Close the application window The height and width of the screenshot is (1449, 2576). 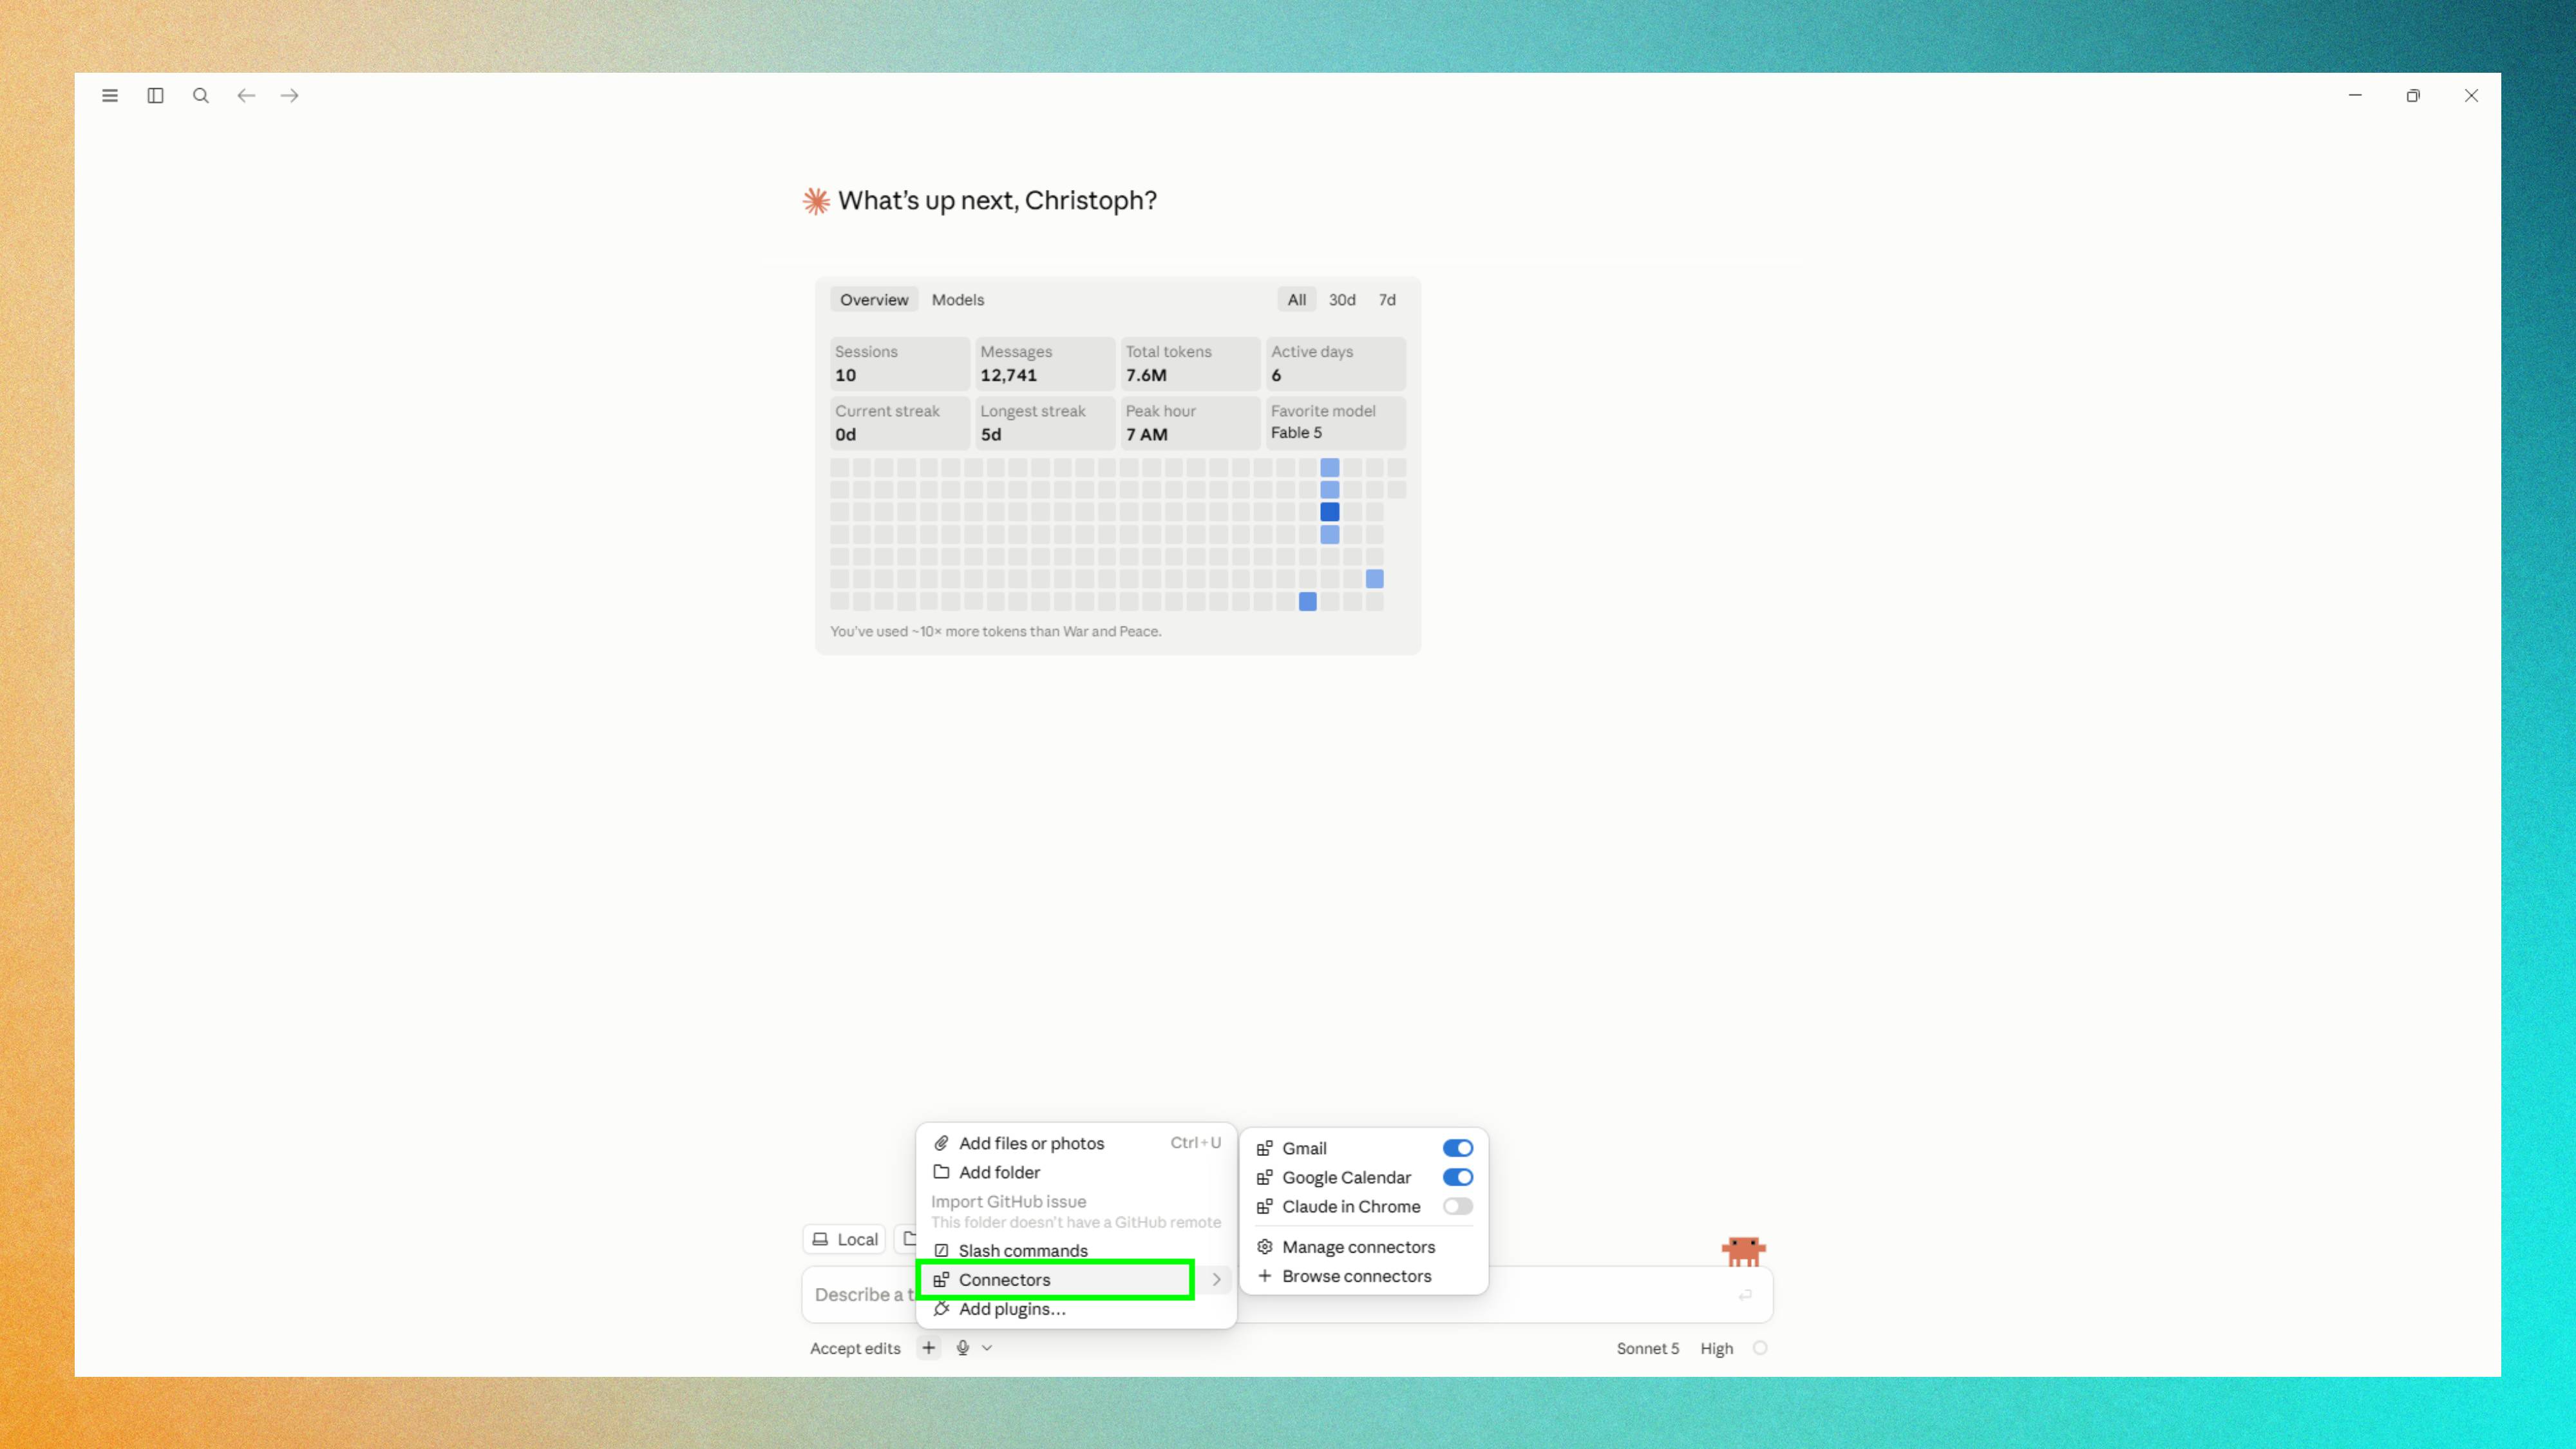tap(2471, 96)
